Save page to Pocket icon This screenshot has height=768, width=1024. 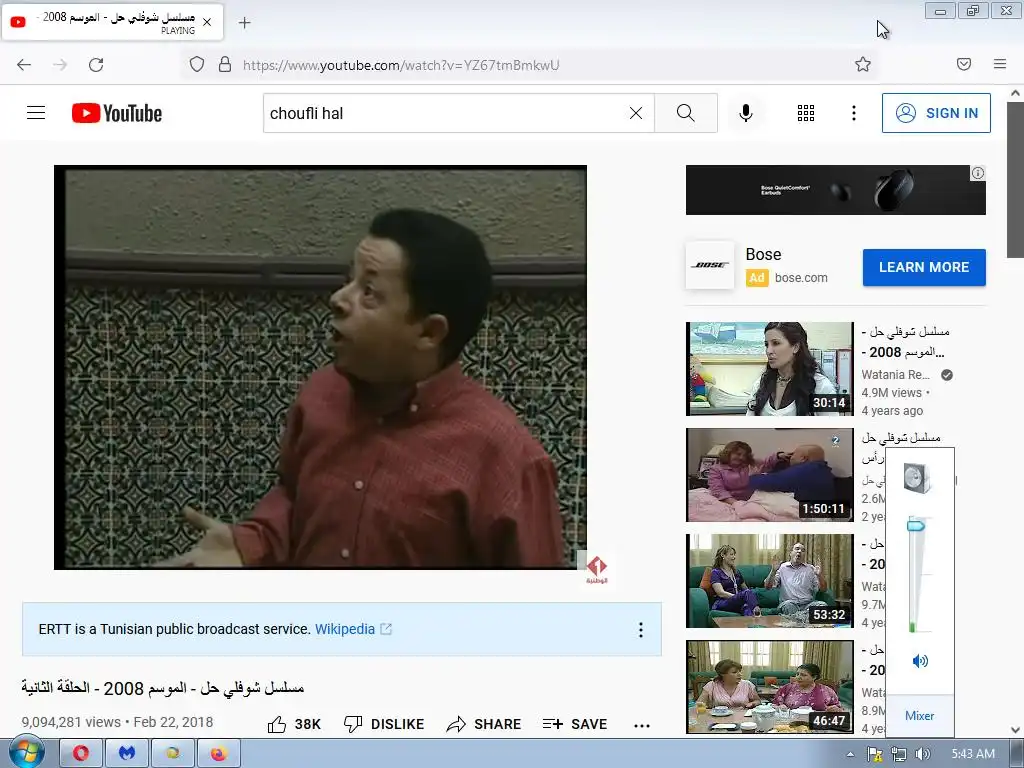964,64
